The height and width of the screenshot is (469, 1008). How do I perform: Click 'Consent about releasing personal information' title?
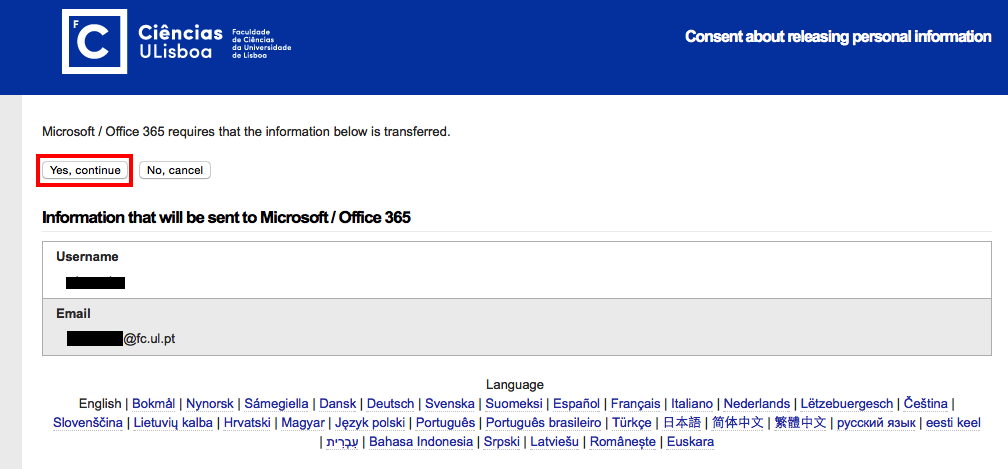point(838,37)
